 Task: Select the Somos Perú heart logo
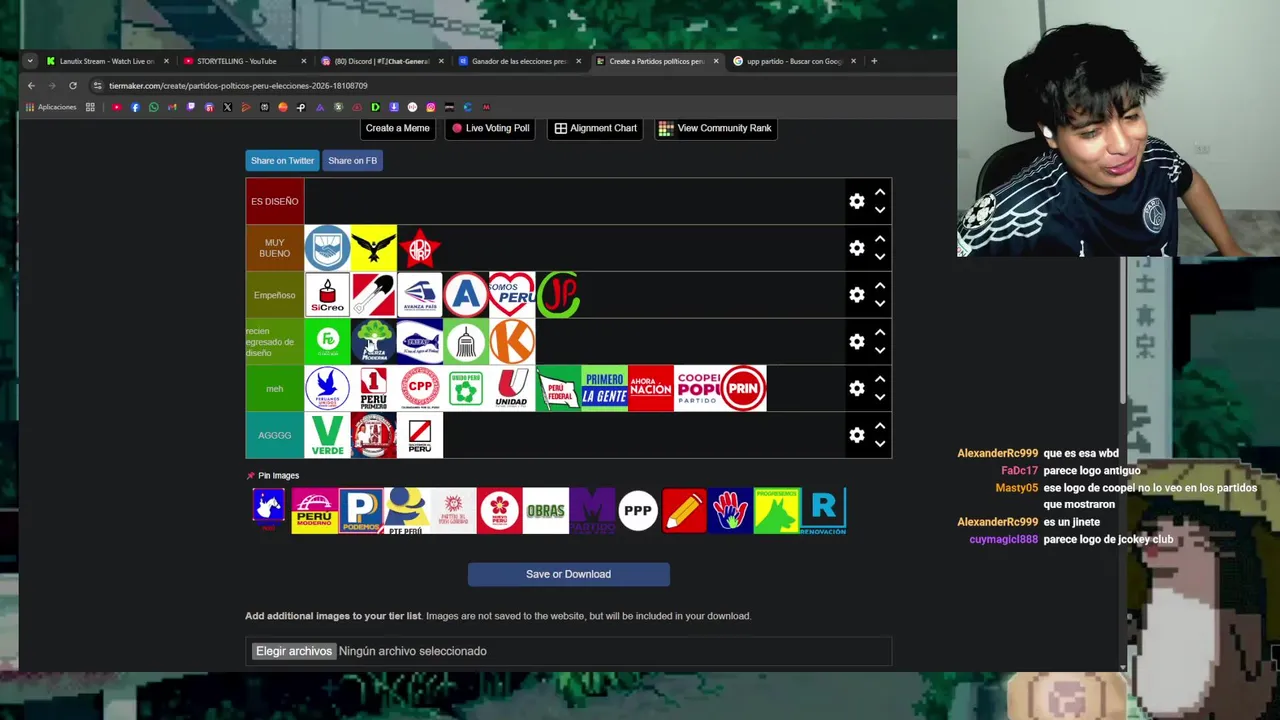tap(512, 295)
